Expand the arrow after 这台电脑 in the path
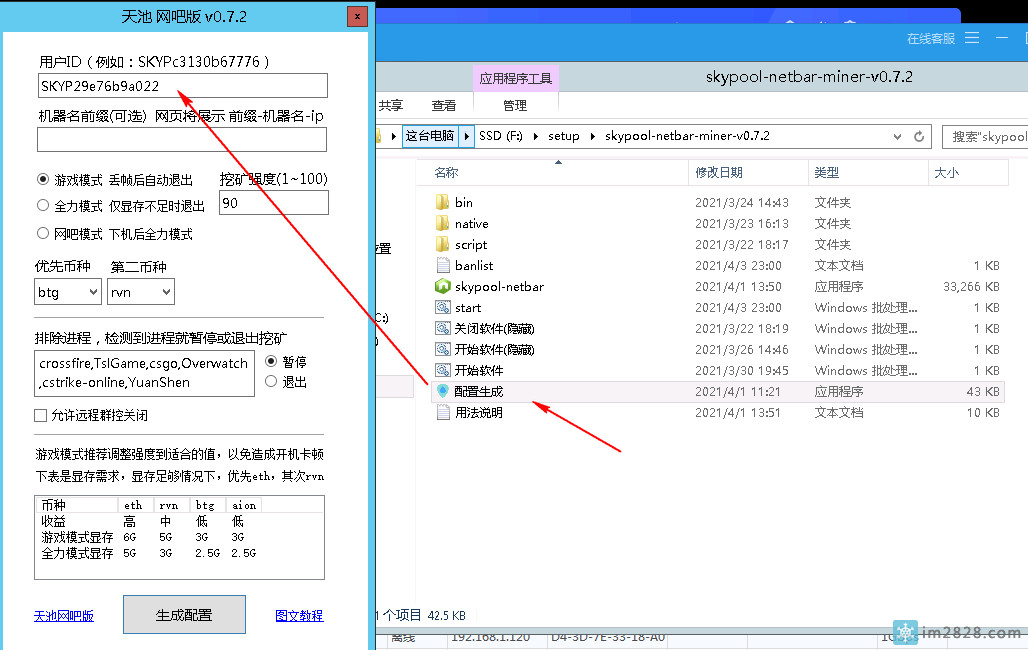The width and height of the screenshot is (1028, 650). pyautogui.click(x=466, y=136)
